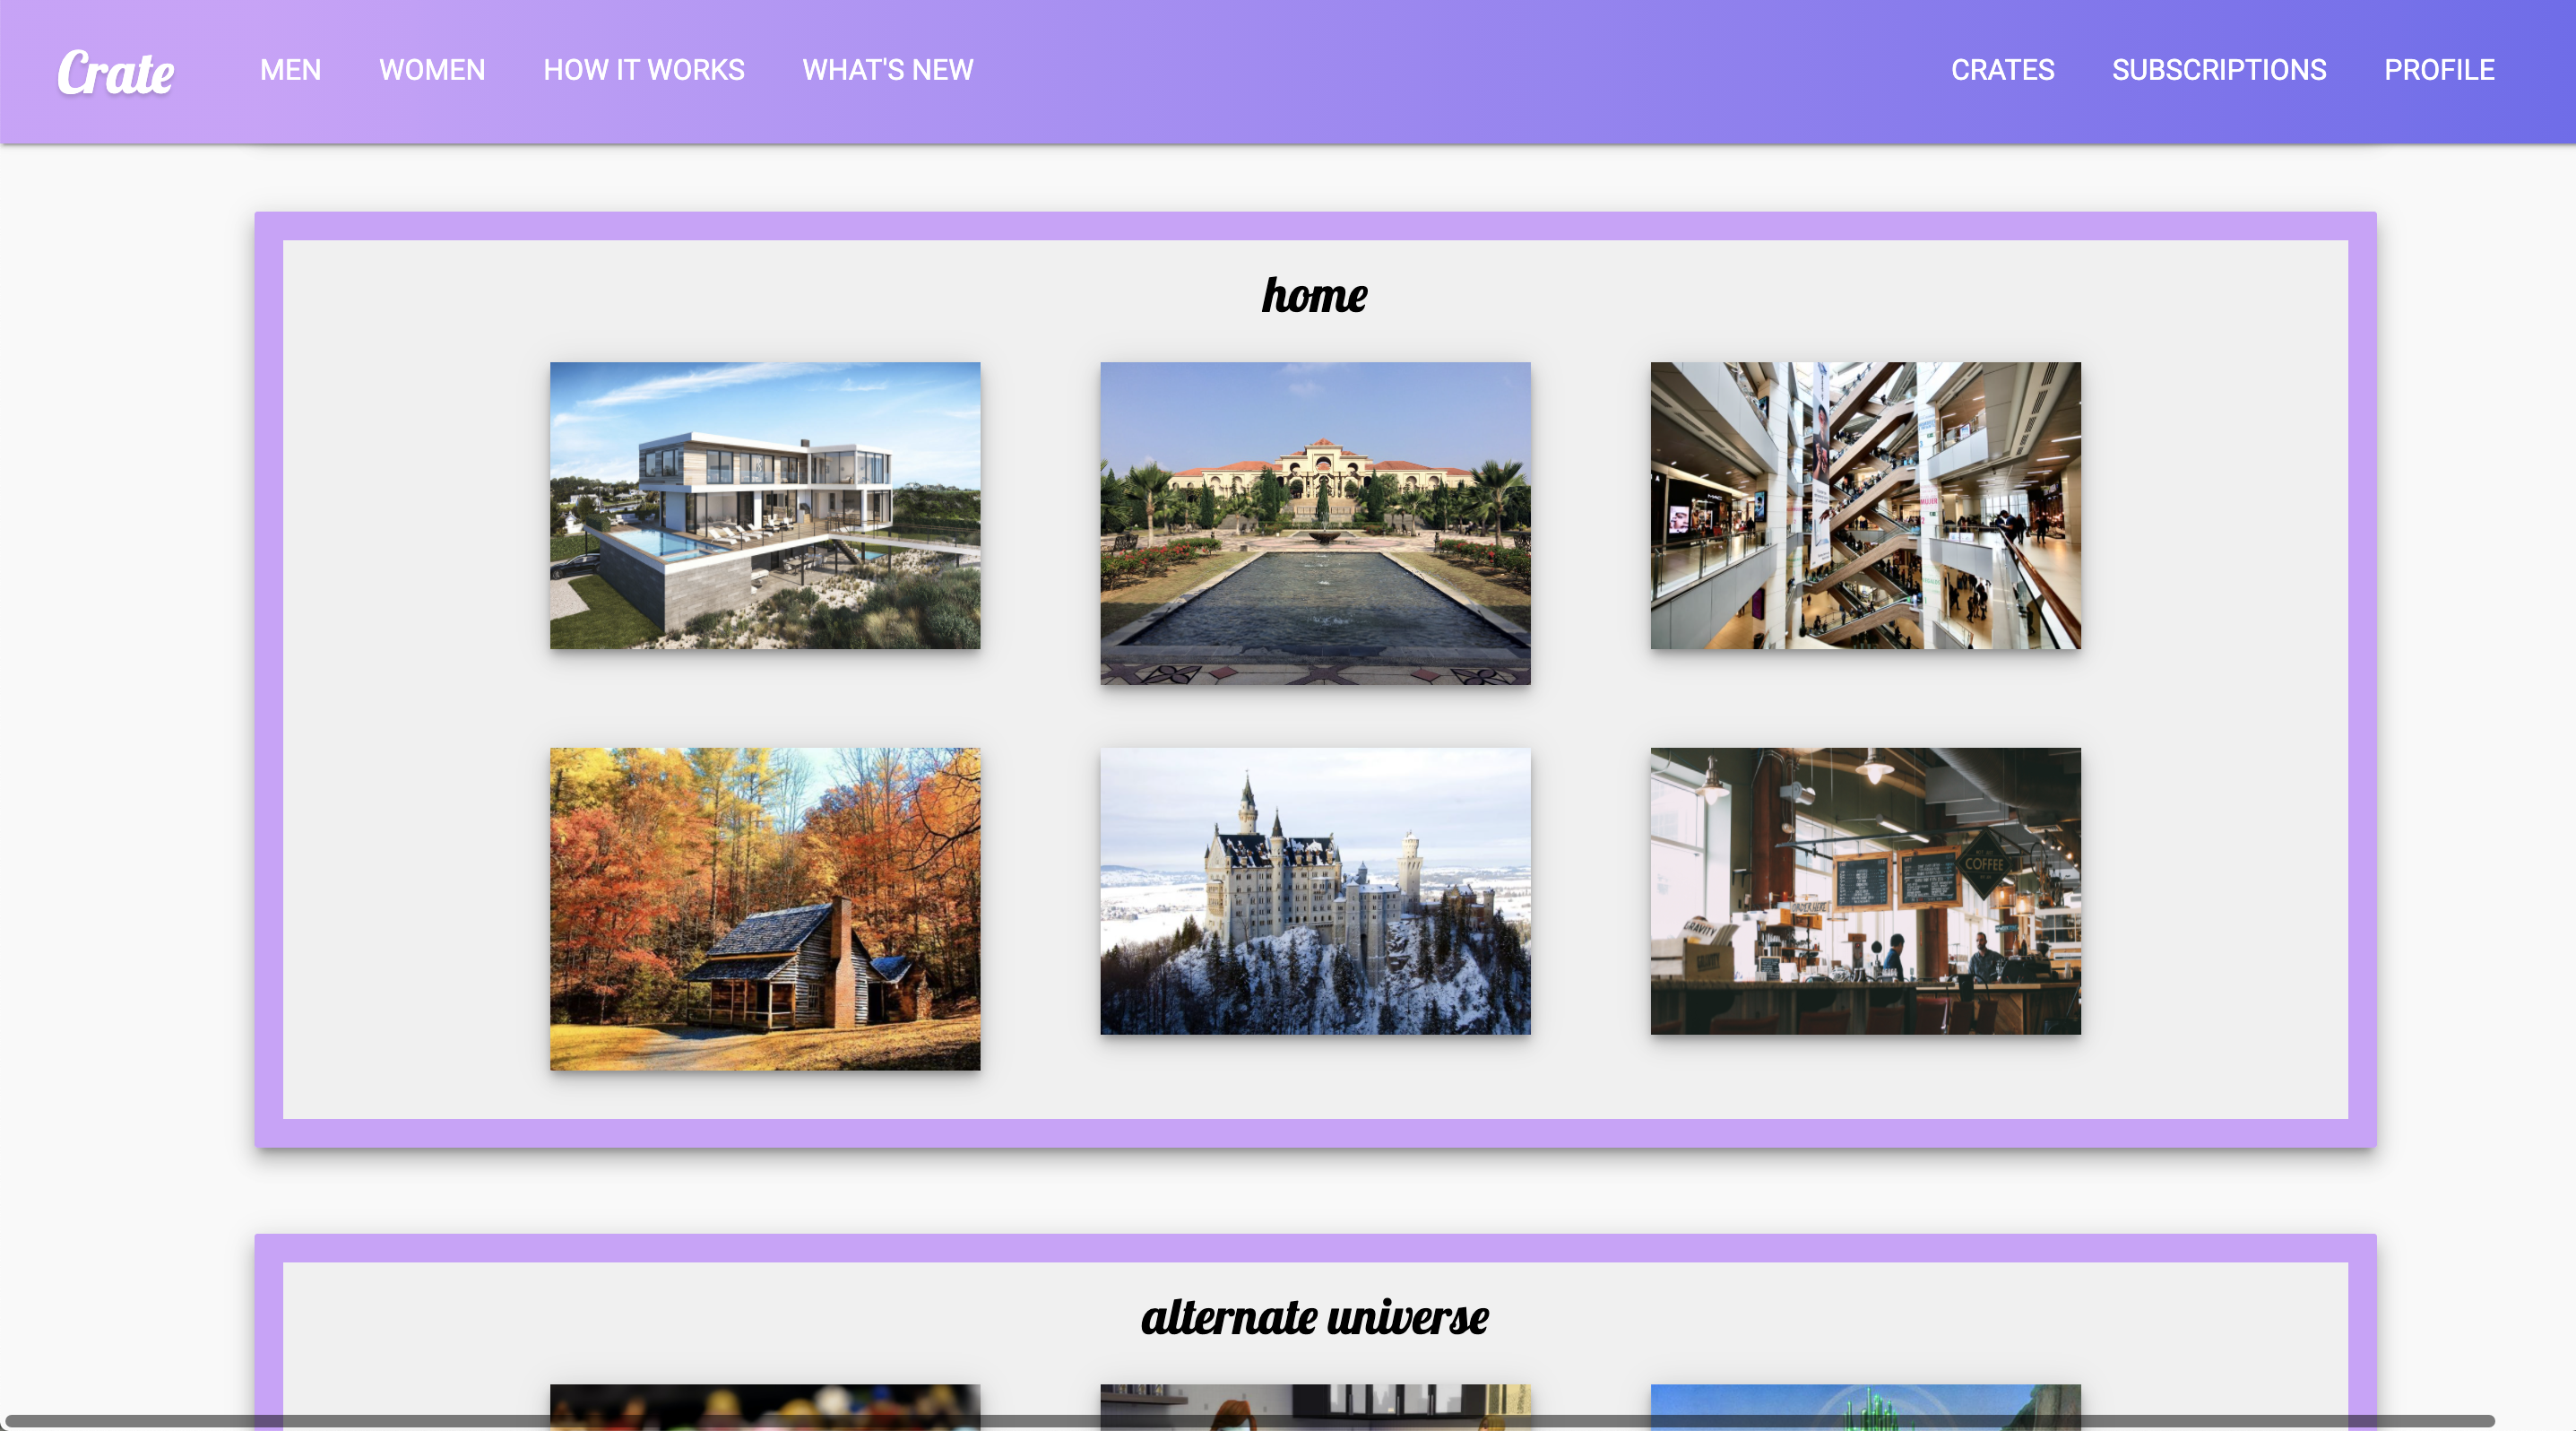Open the MEN menu item

pyautogui.click(x=290, y=70)
